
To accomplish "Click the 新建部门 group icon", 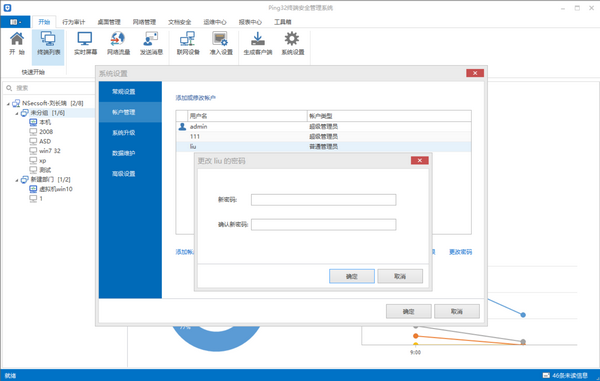I will [24, 179].
